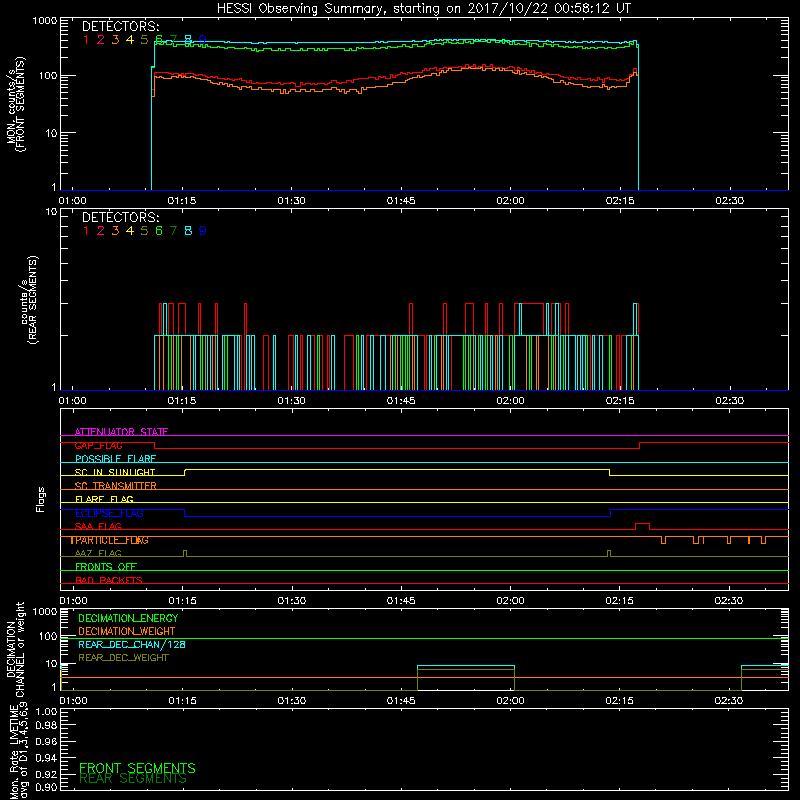Click 01:00 tick under decimation panel
Image resolution: width=800 pixels, height=800 pixels.
73,701
